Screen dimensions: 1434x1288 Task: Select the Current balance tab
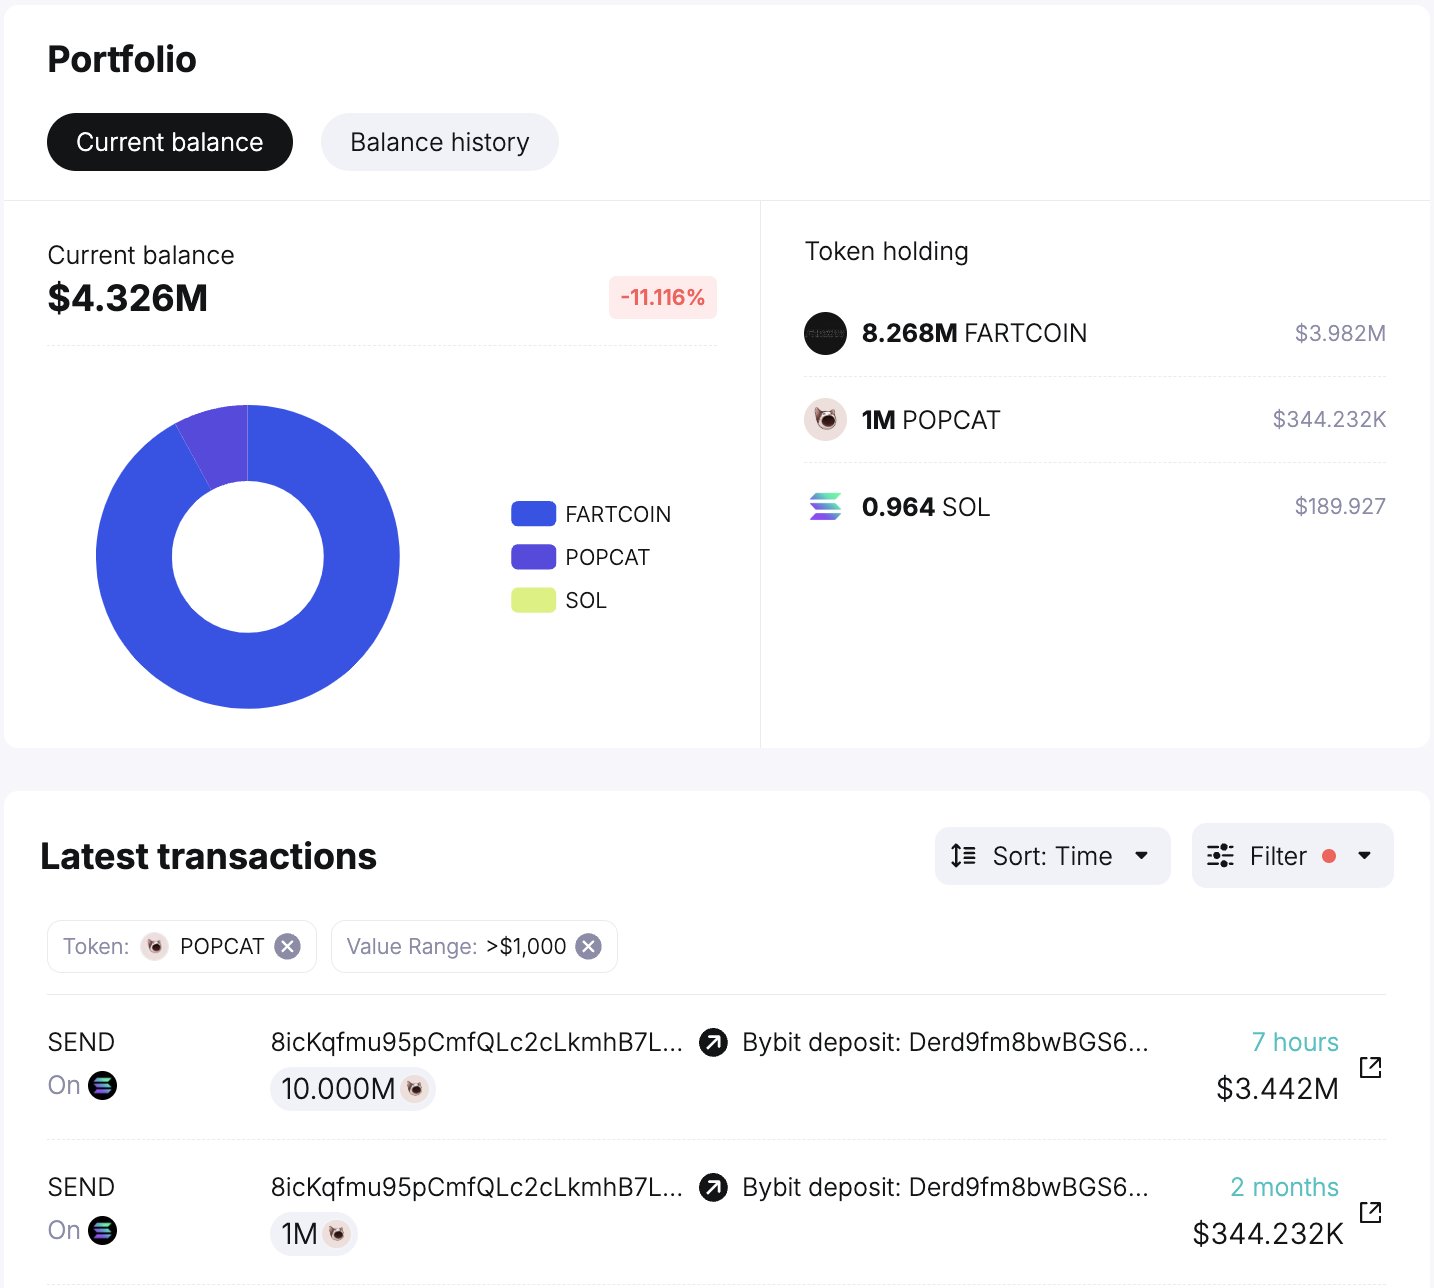(170, 142)
